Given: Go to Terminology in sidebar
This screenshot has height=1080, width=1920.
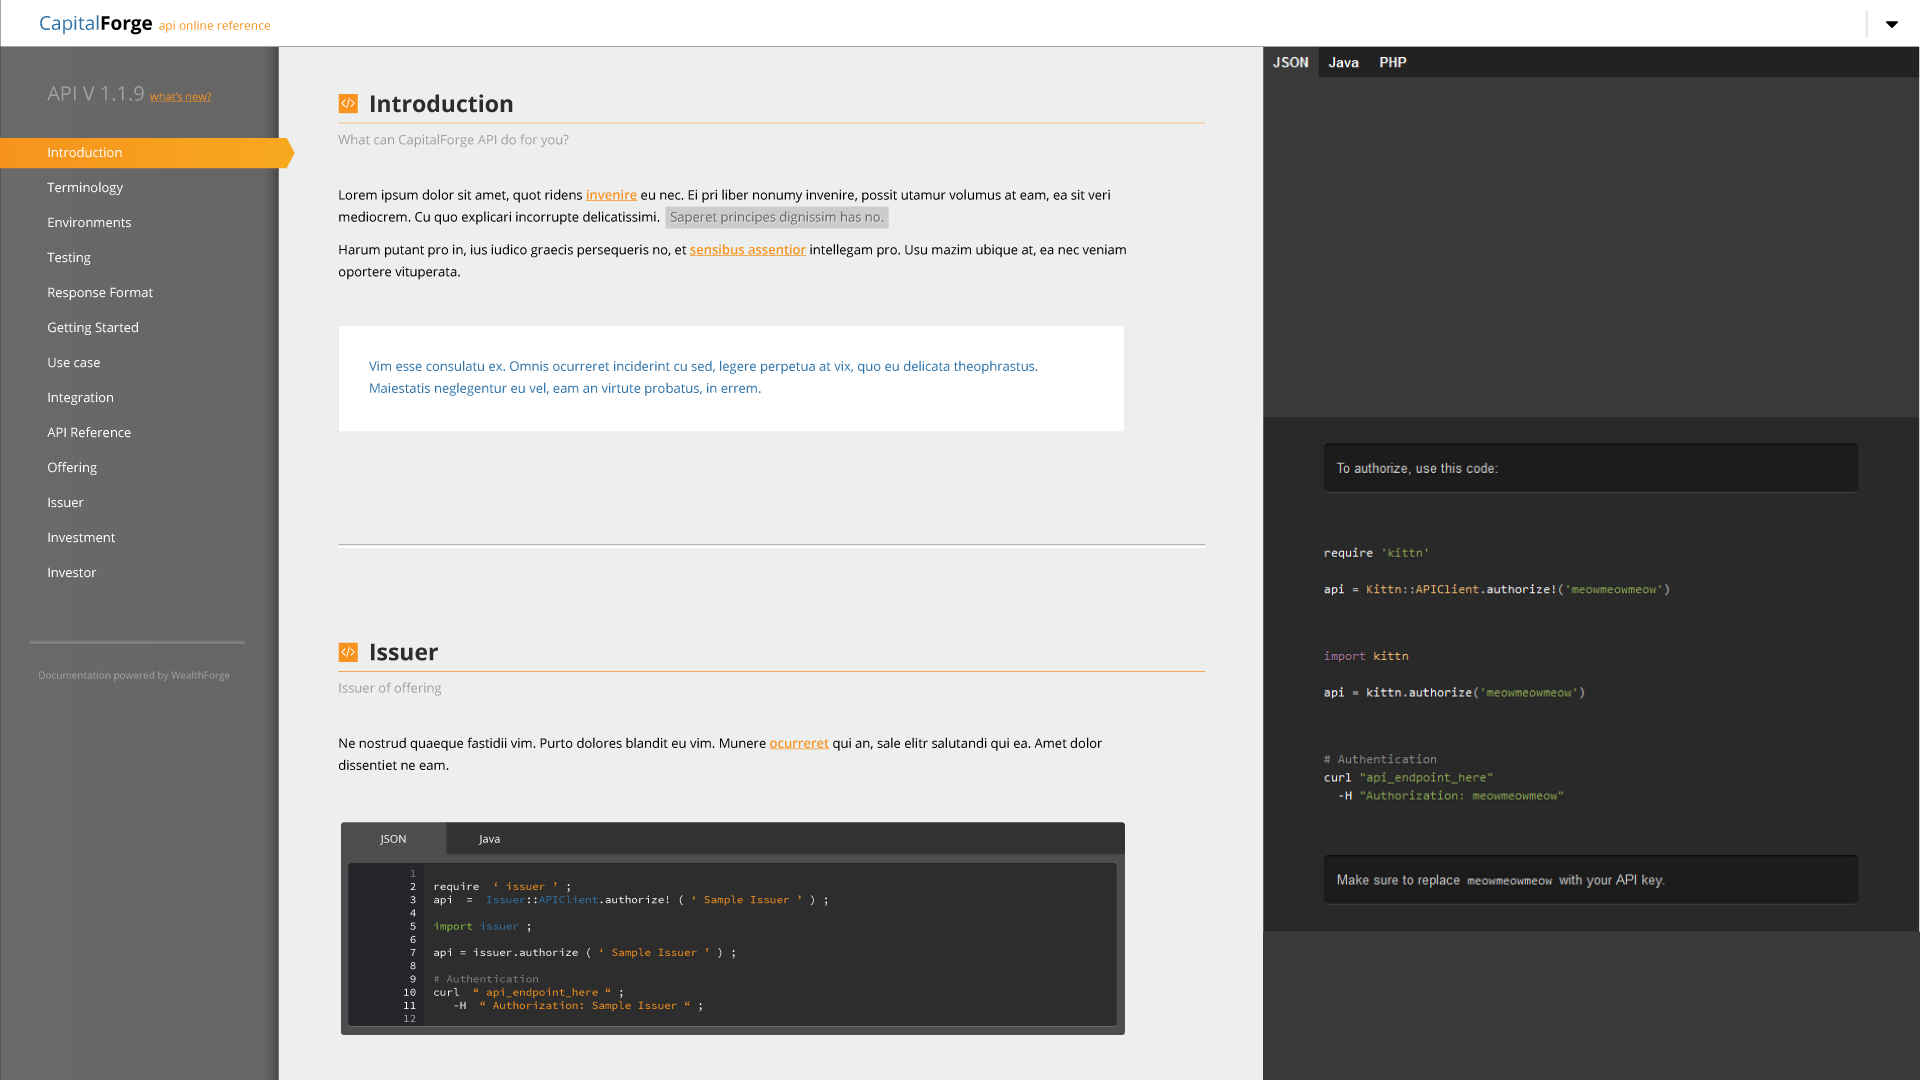Looking at the screenshot, I should click(85, 187).
